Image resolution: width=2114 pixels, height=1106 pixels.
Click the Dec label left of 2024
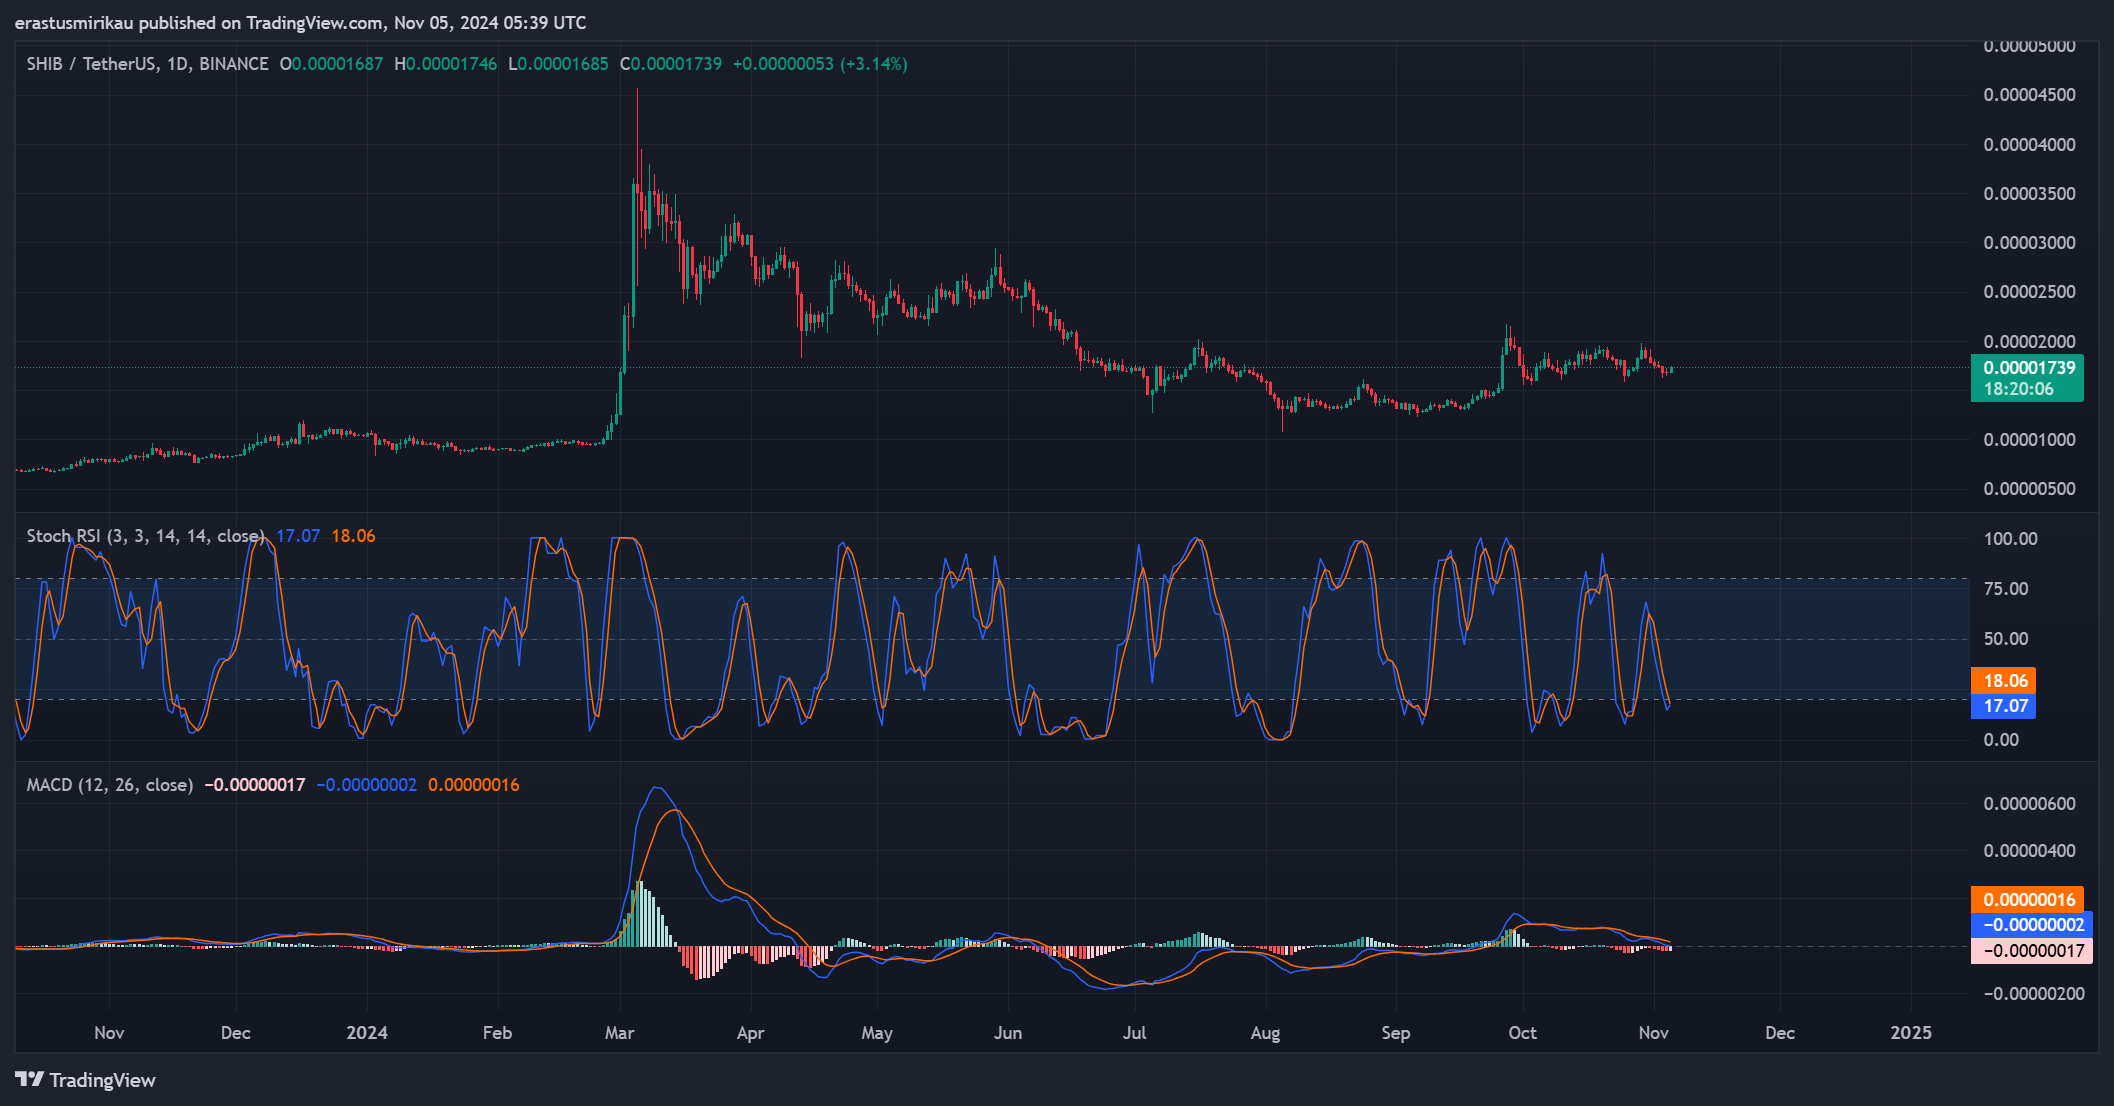[236, 1033]
